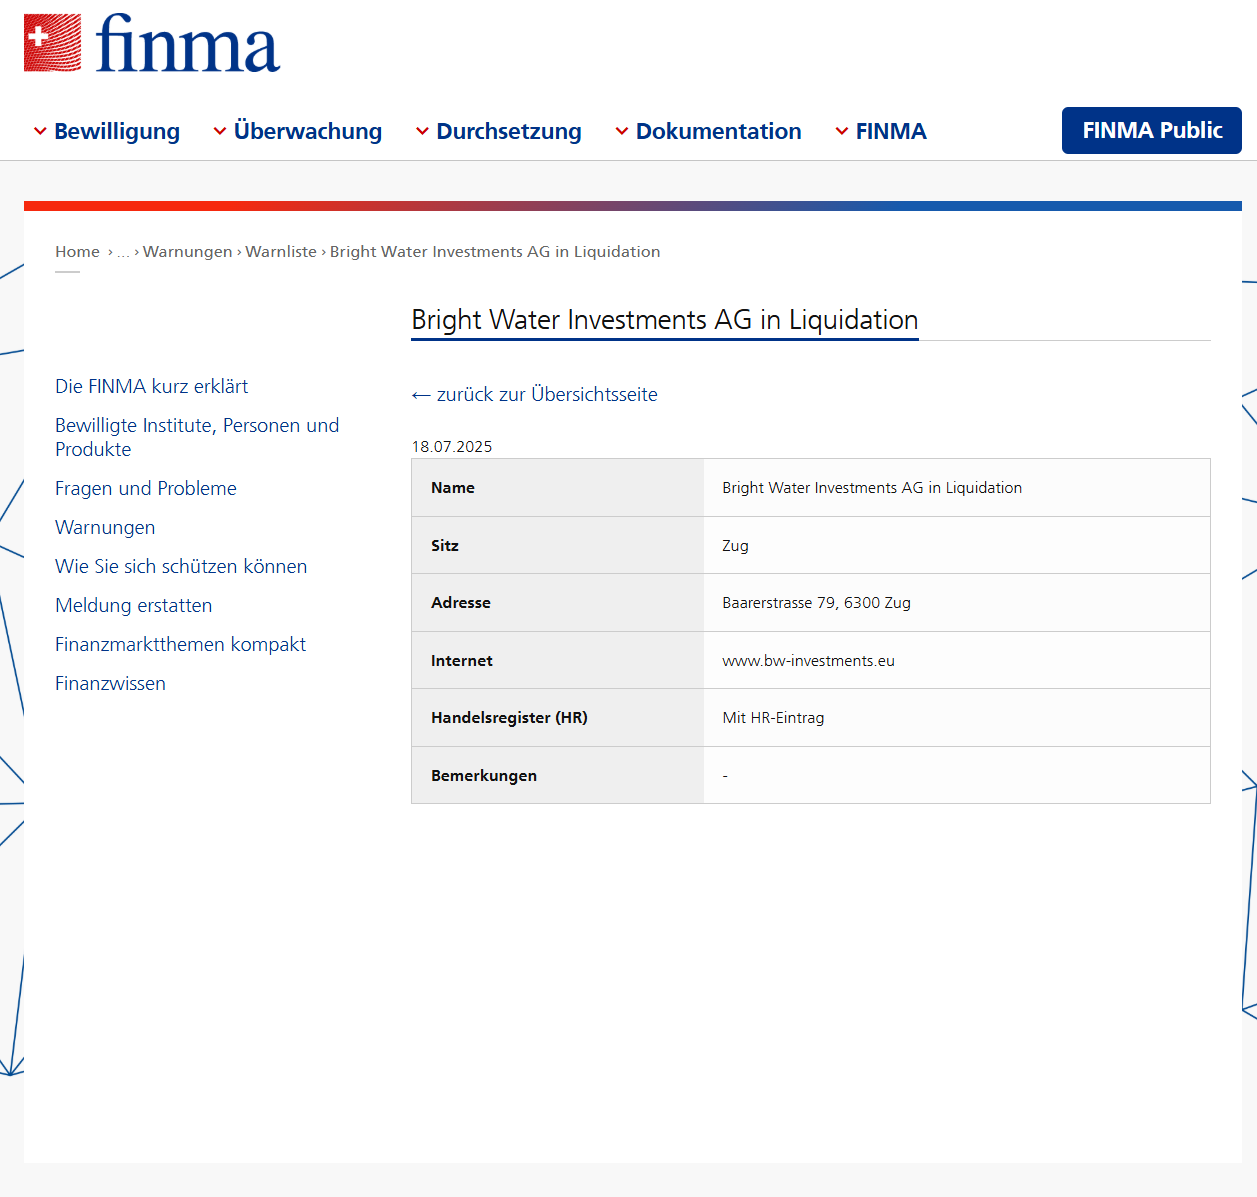Viewport: 1257px width, 1197px height.
Task: Select the Name value cell
Action: (957, 488)
